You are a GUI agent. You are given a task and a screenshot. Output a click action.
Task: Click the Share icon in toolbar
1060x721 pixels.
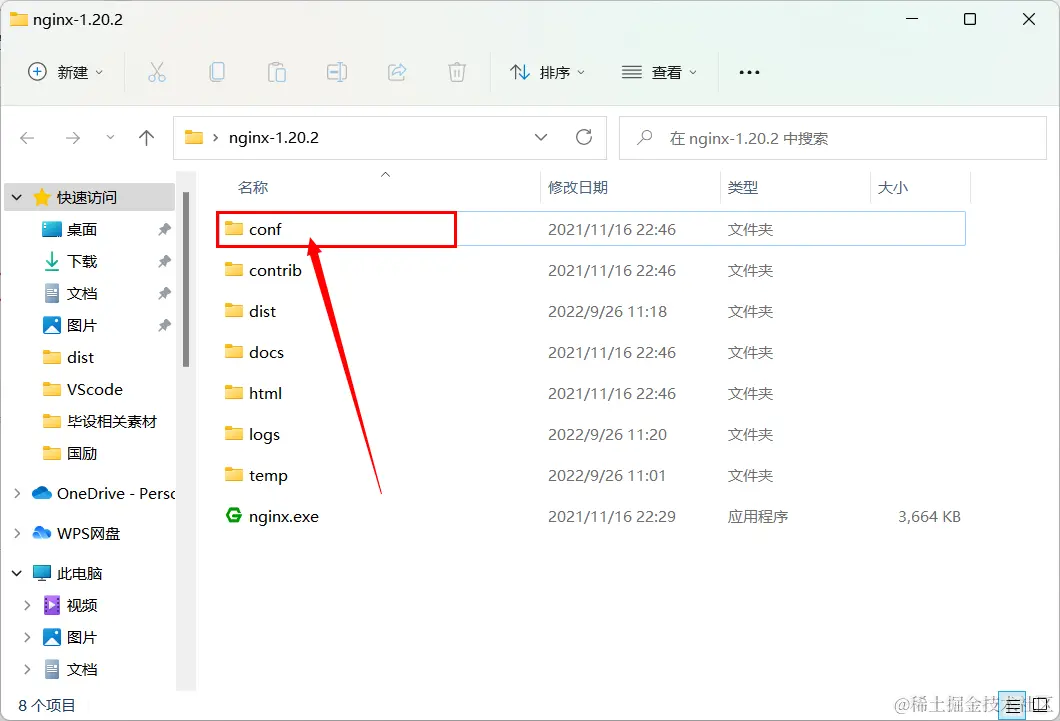[x=397, y=72]
